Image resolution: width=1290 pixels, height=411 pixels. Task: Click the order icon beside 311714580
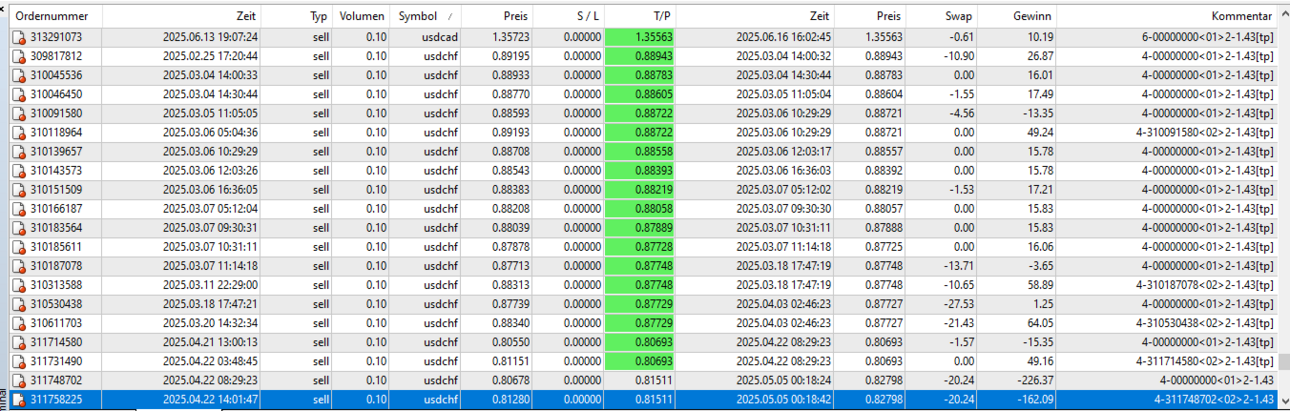pos(19,343)
